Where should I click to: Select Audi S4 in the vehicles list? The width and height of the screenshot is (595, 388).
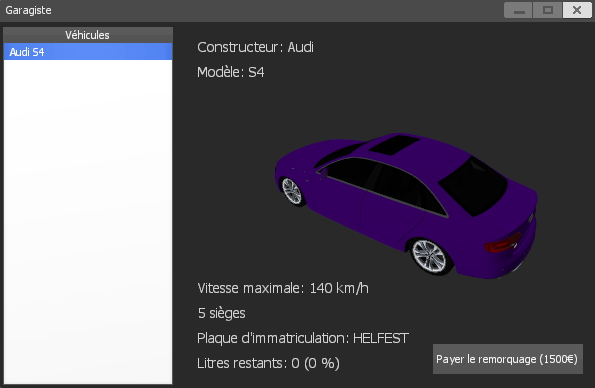[88, 52]
